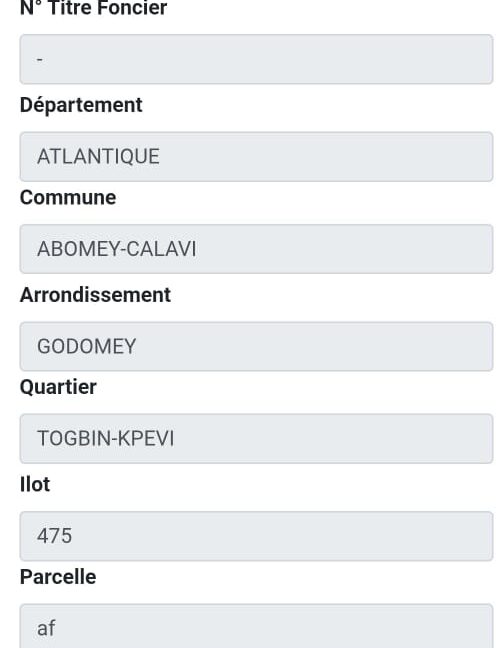The width and height of the screenshot is (499, 648).
Task: Focus the Parcelle field containing af
Action: tap(256, 626)
